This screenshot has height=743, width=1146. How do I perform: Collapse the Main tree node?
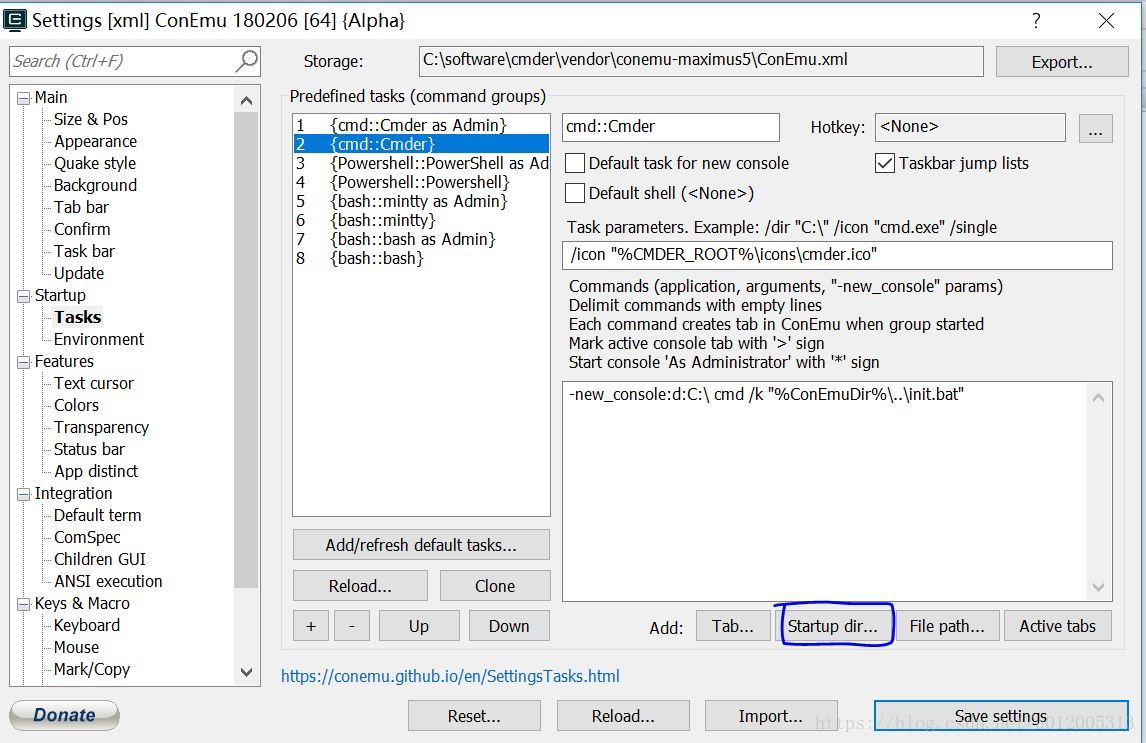click(x=24, y=98)
